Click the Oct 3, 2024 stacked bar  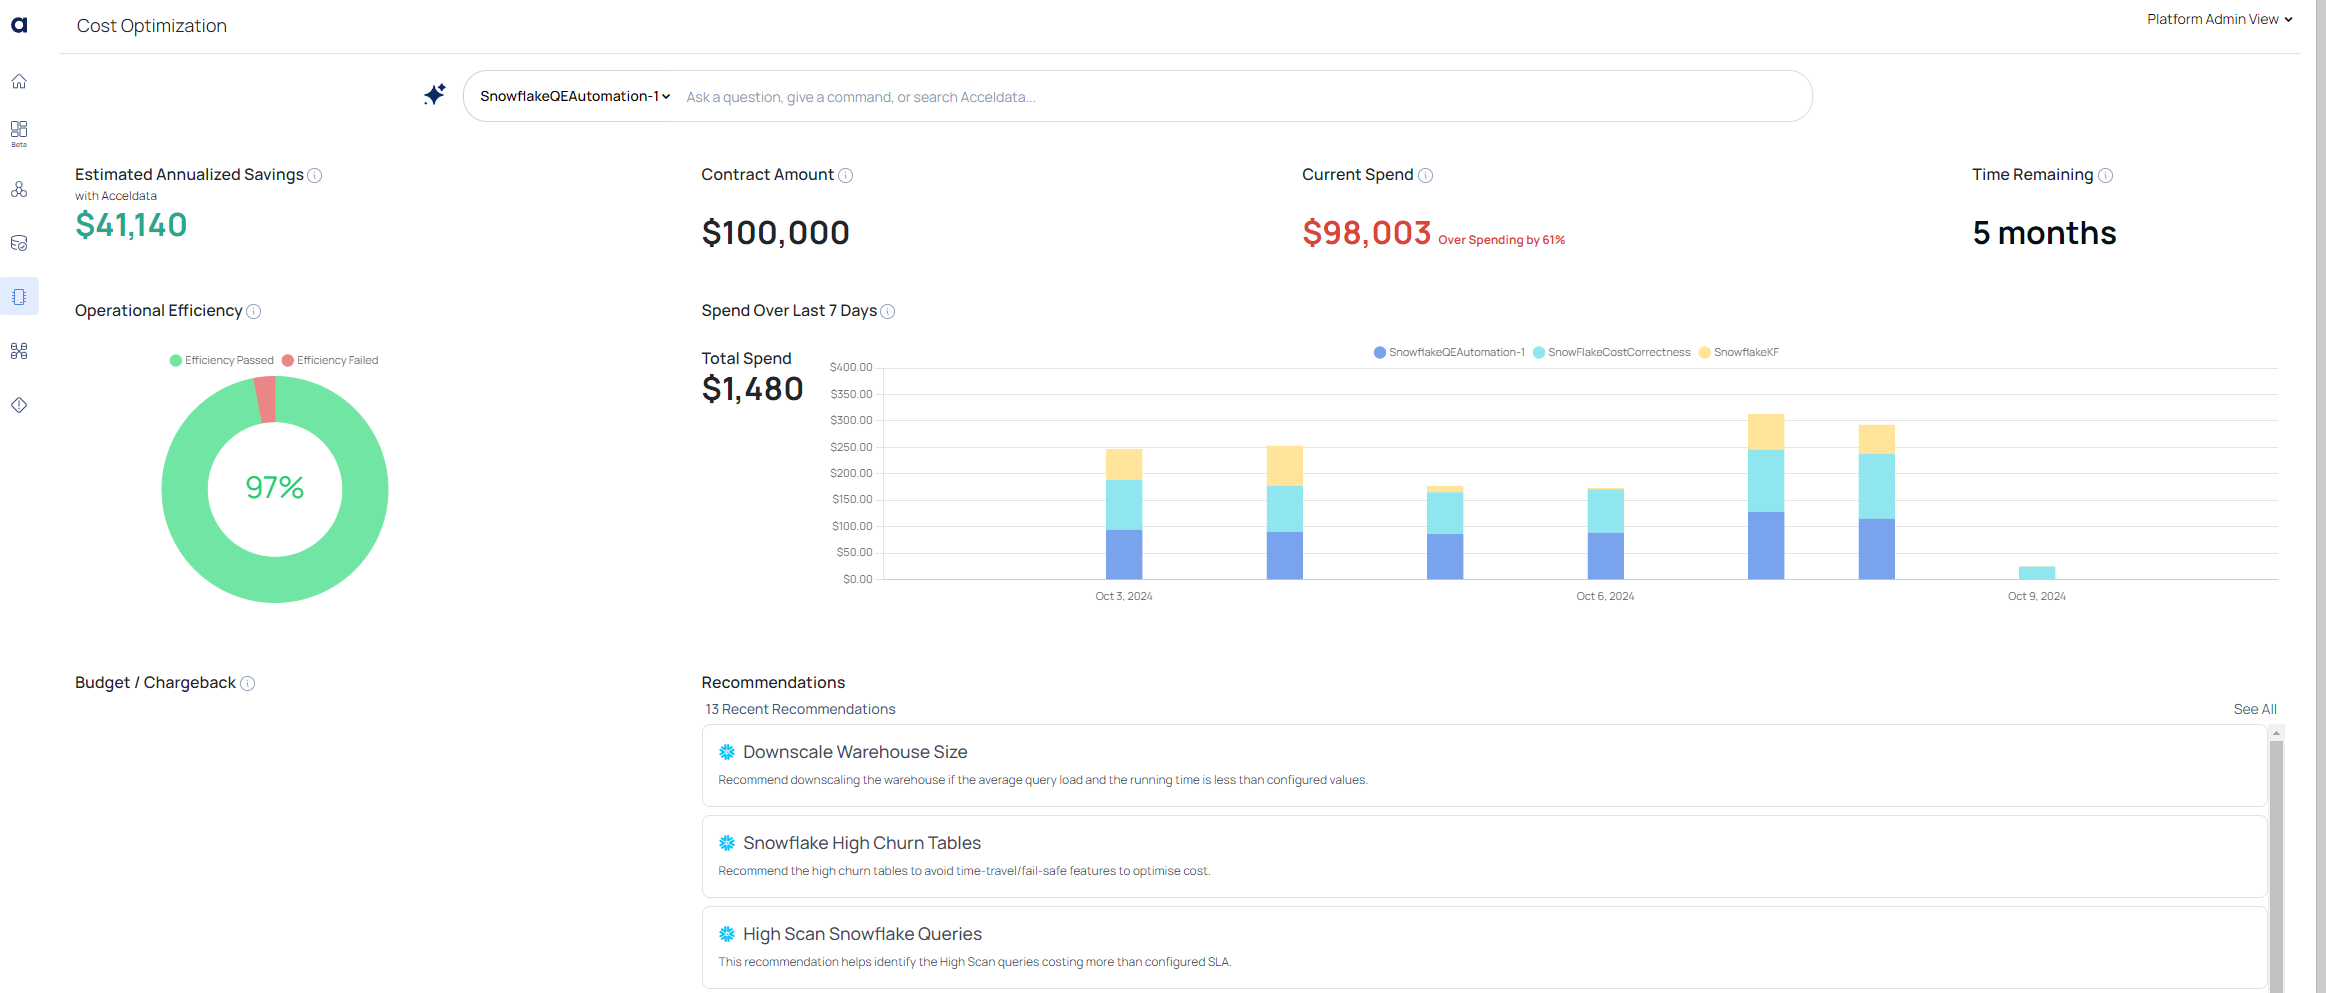[x=1124, y=514]
